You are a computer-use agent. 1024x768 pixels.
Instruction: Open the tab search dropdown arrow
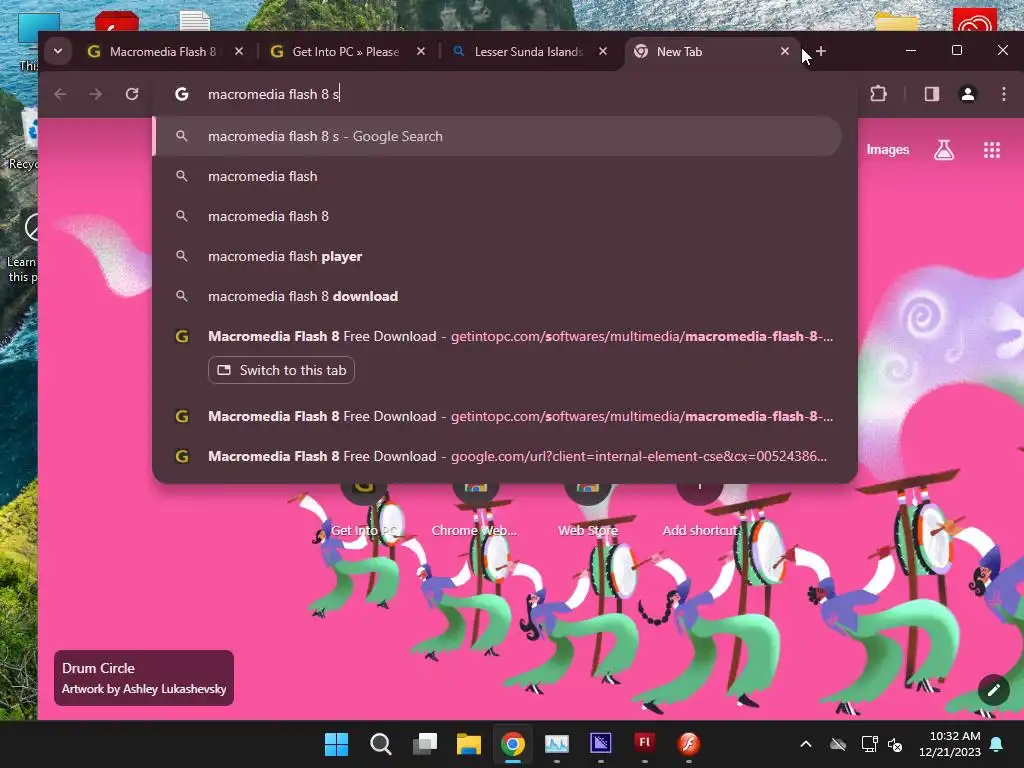tap(58, 51)
